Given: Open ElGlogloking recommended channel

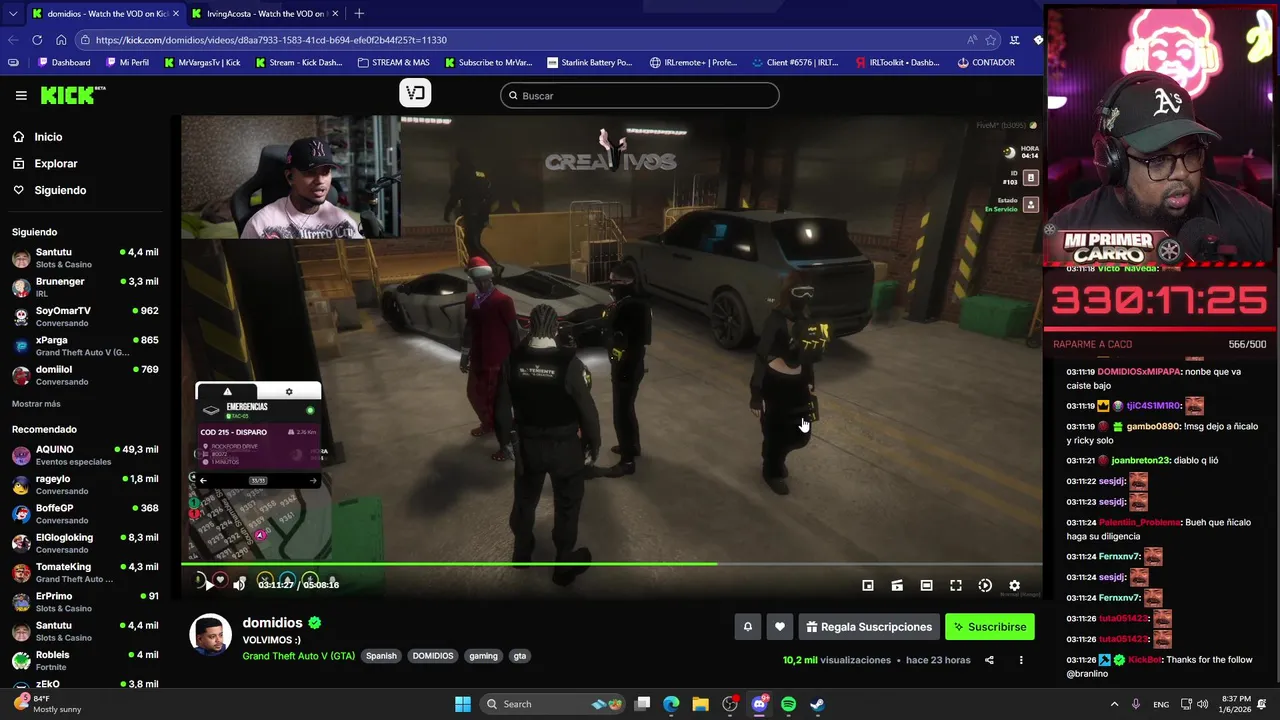Looking at the screenshot, I should (x=85, y=543).
